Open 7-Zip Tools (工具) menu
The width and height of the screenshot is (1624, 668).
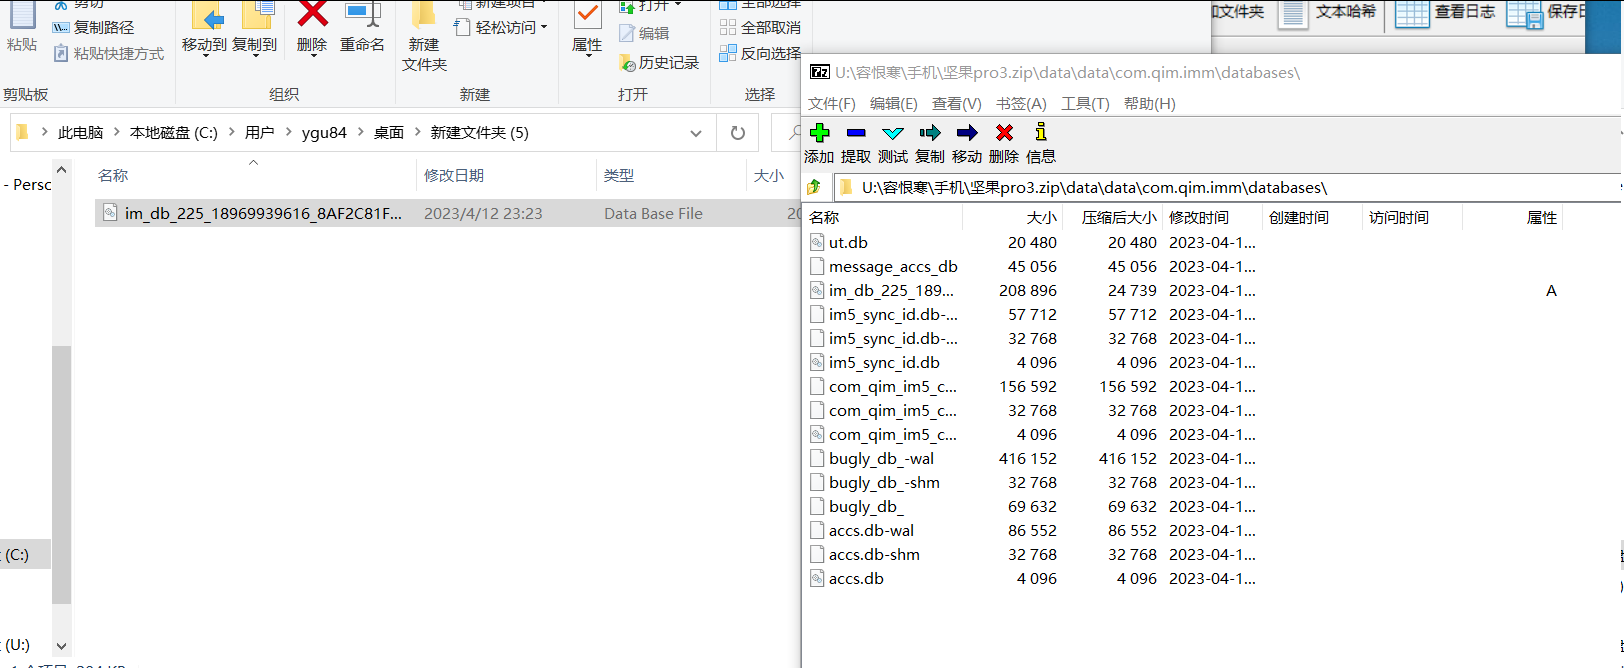[x=1085, y=104]
